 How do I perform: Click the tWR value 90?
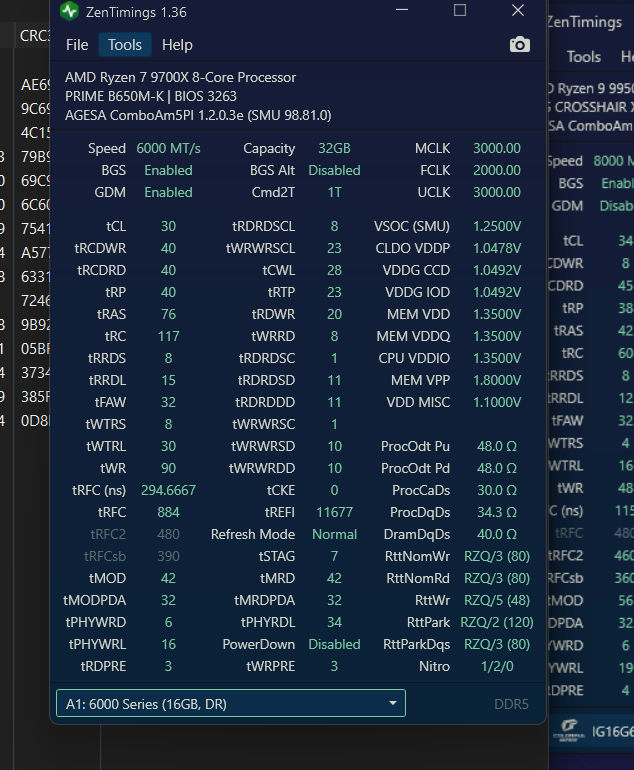tap(168, 468)
